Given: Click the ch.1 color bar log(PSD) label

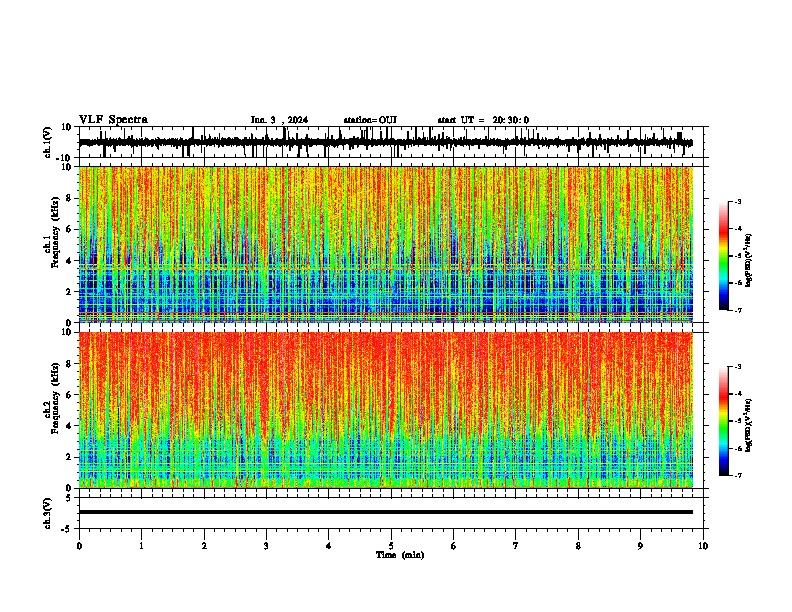Looking at the screenshot, I should point(748,260).
